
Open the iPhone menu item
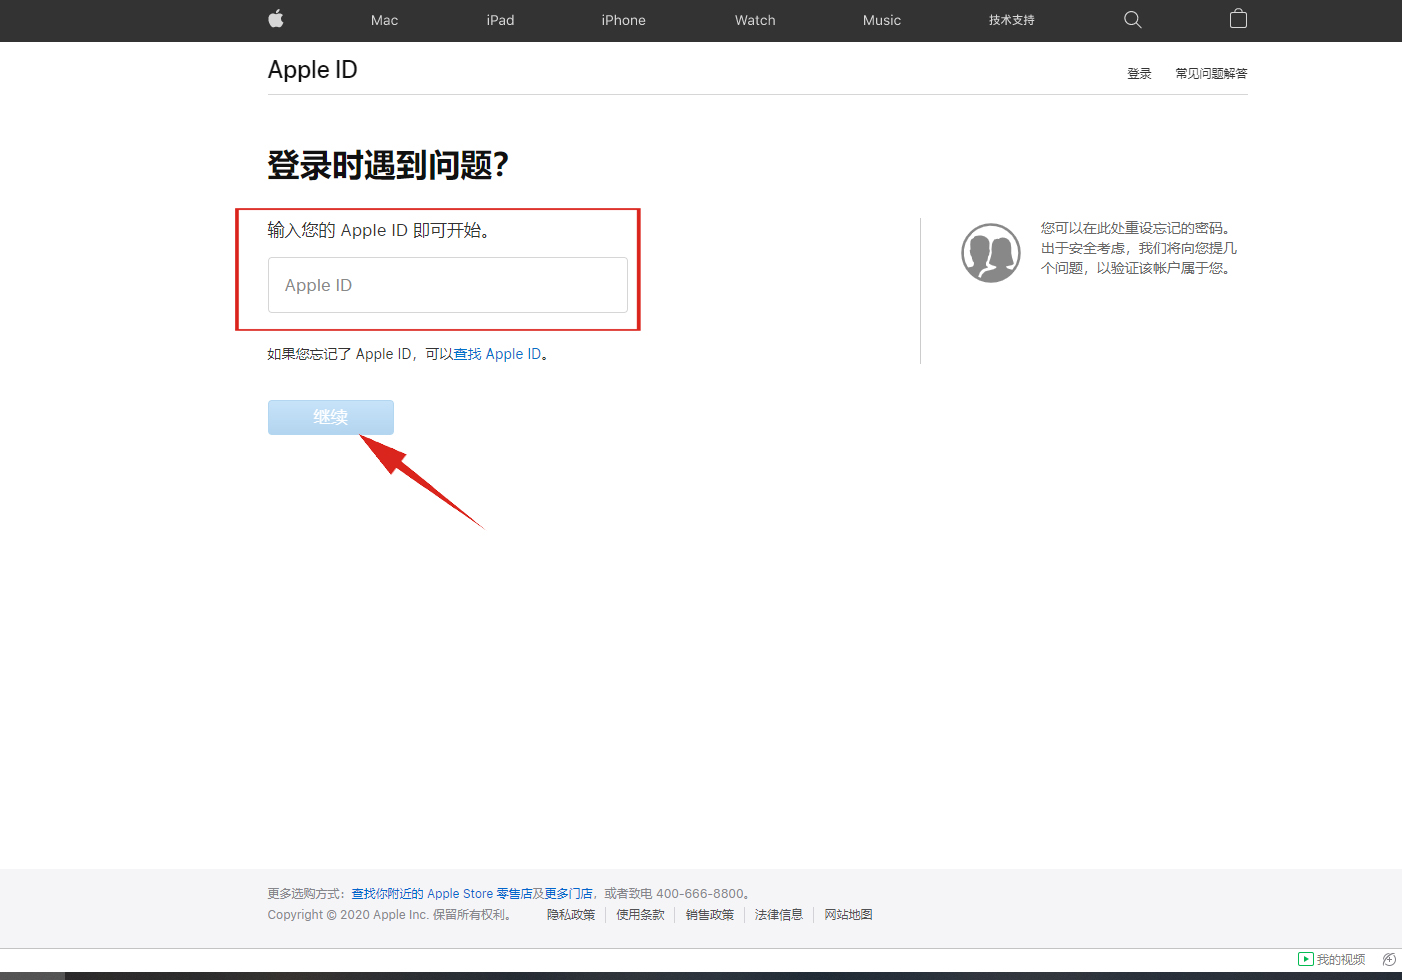click(623, 20)
